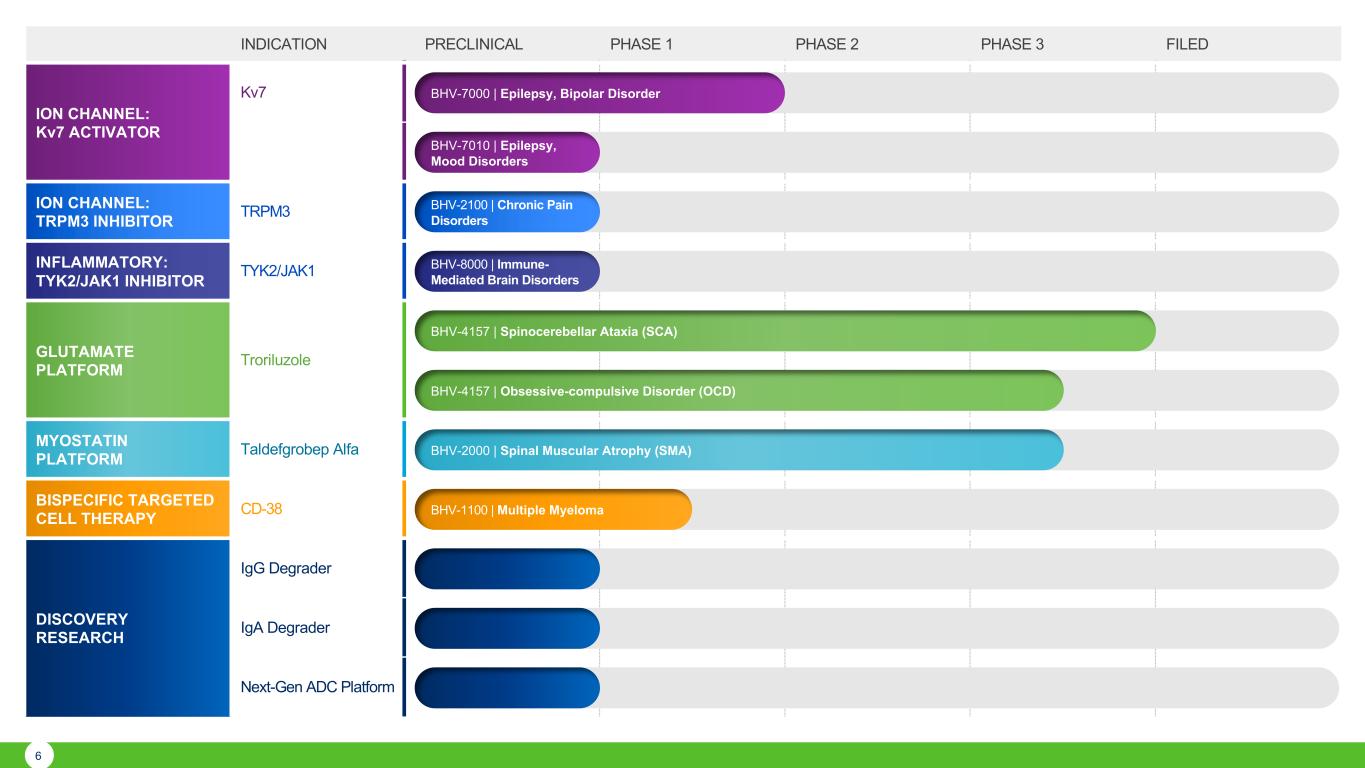
Task: Click the GLUTAMATE PLATFORM block
Action: pyautogui.click(x=128, y=360)
